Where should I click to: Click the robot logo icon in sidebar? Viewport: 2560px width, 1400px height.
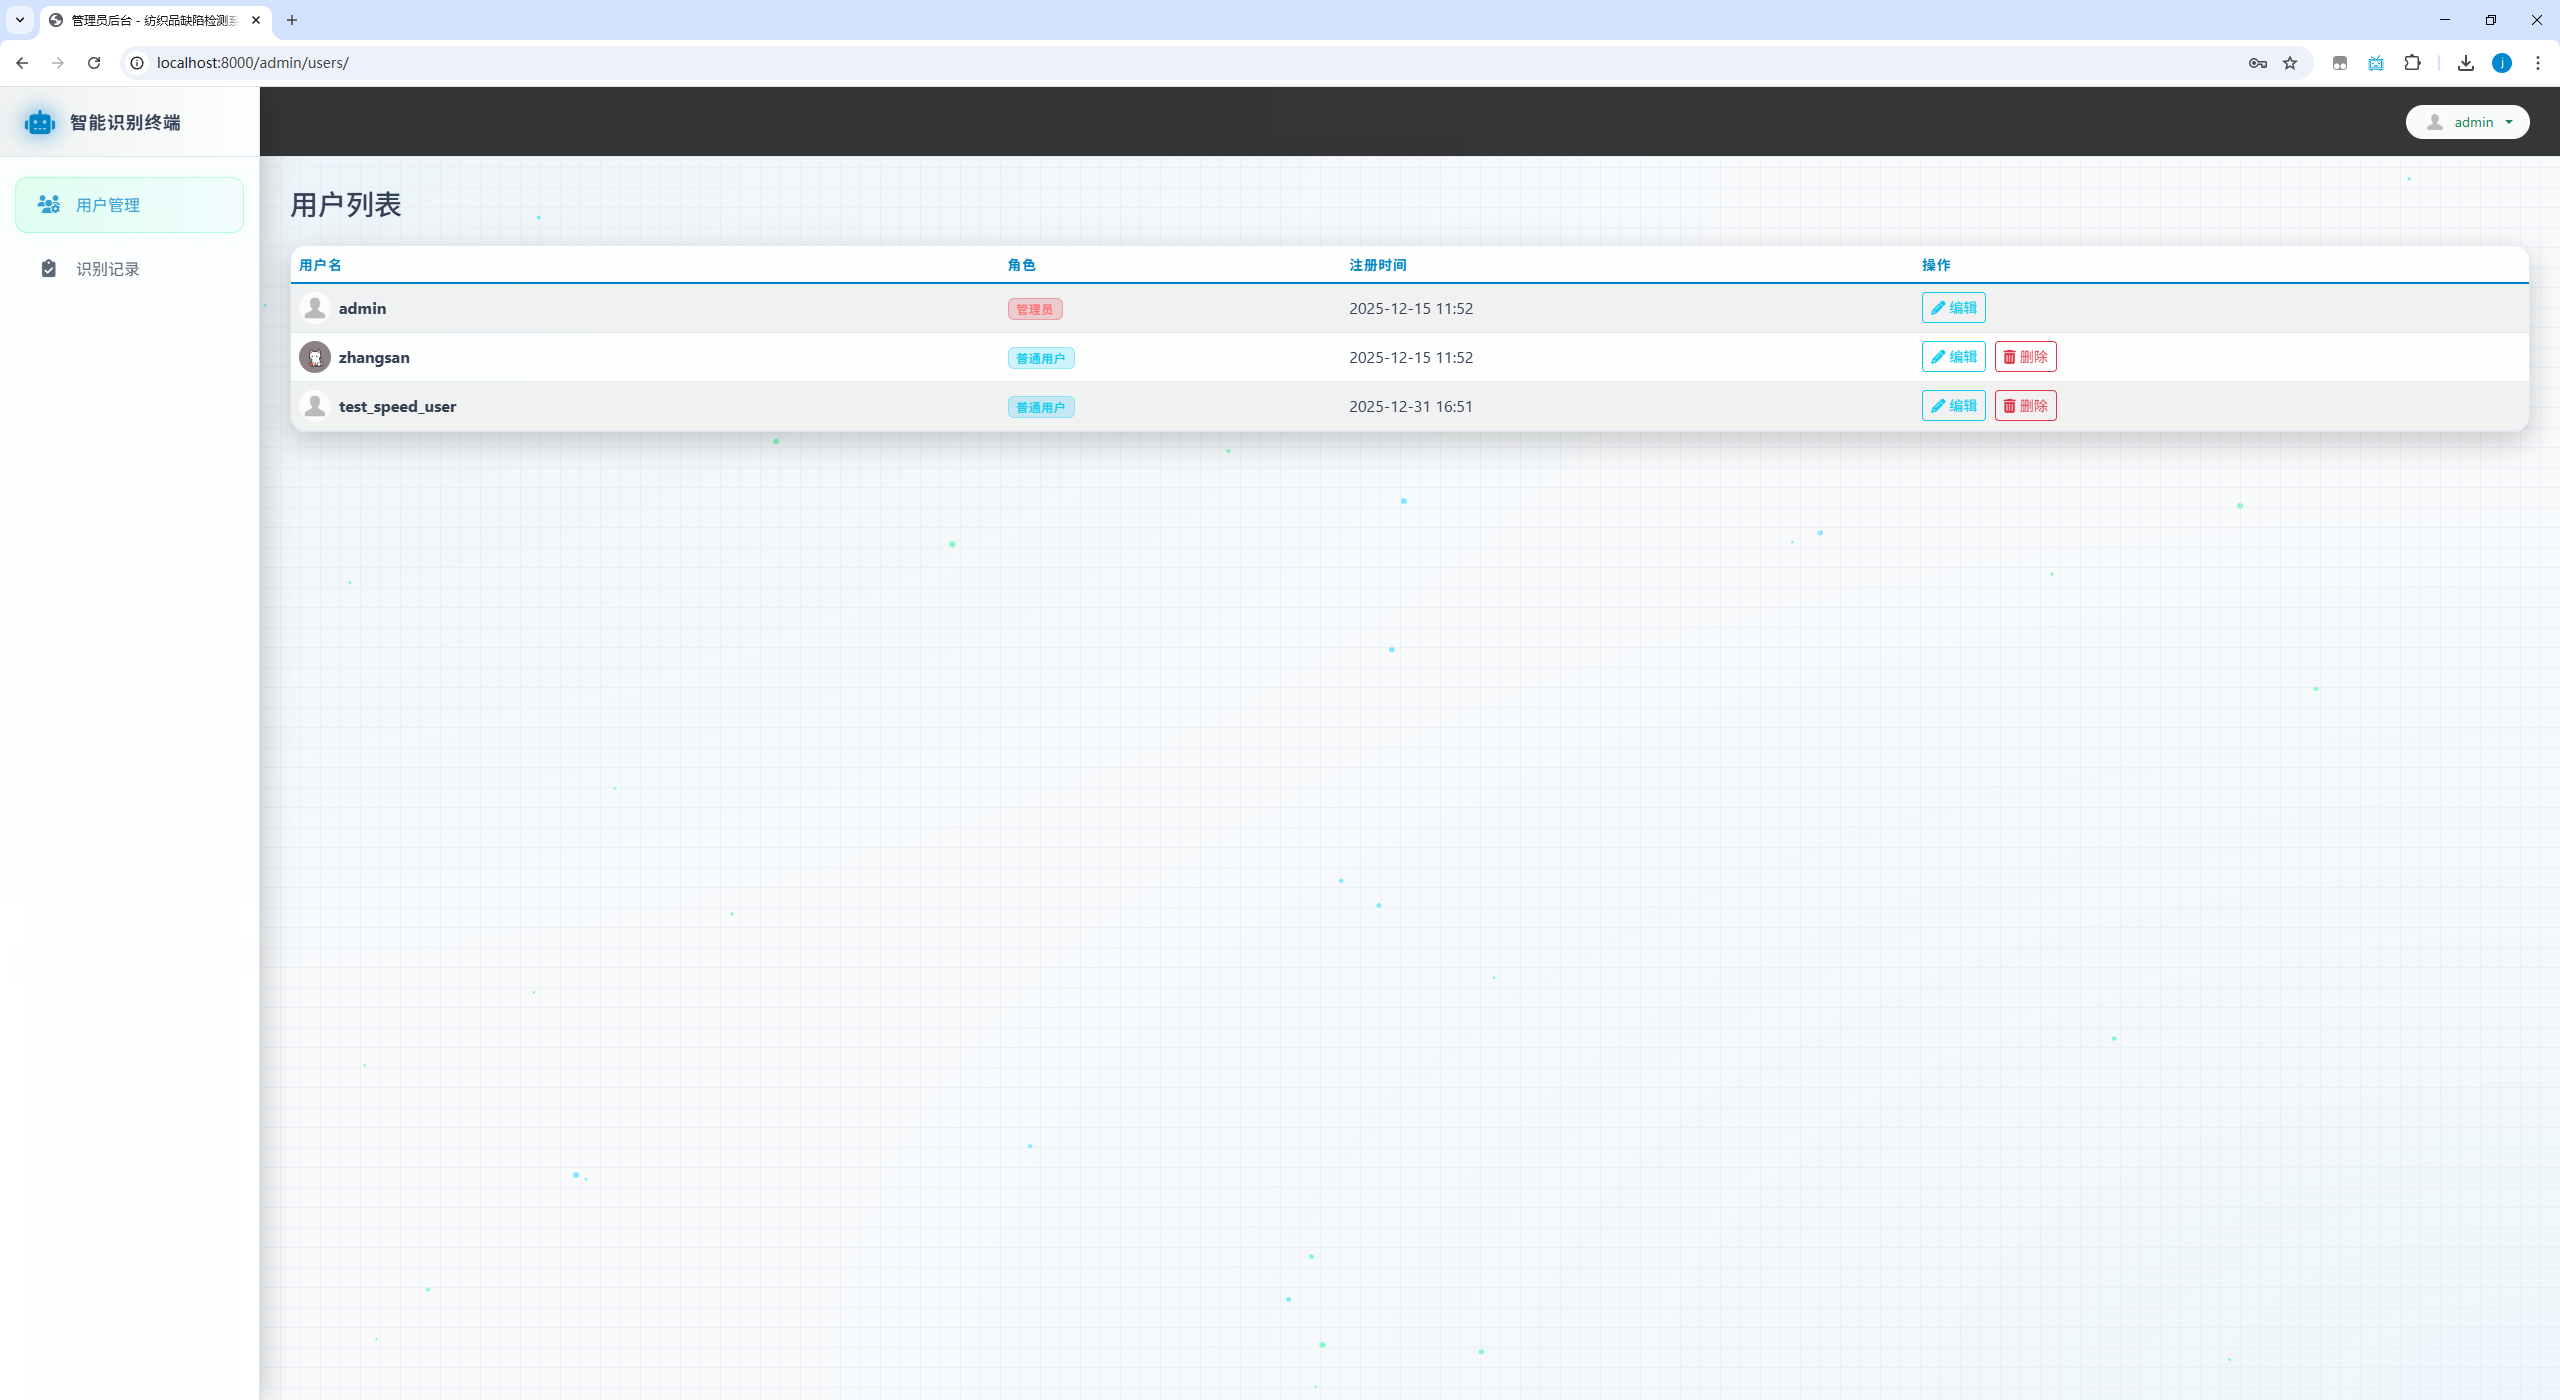(40, 122)
